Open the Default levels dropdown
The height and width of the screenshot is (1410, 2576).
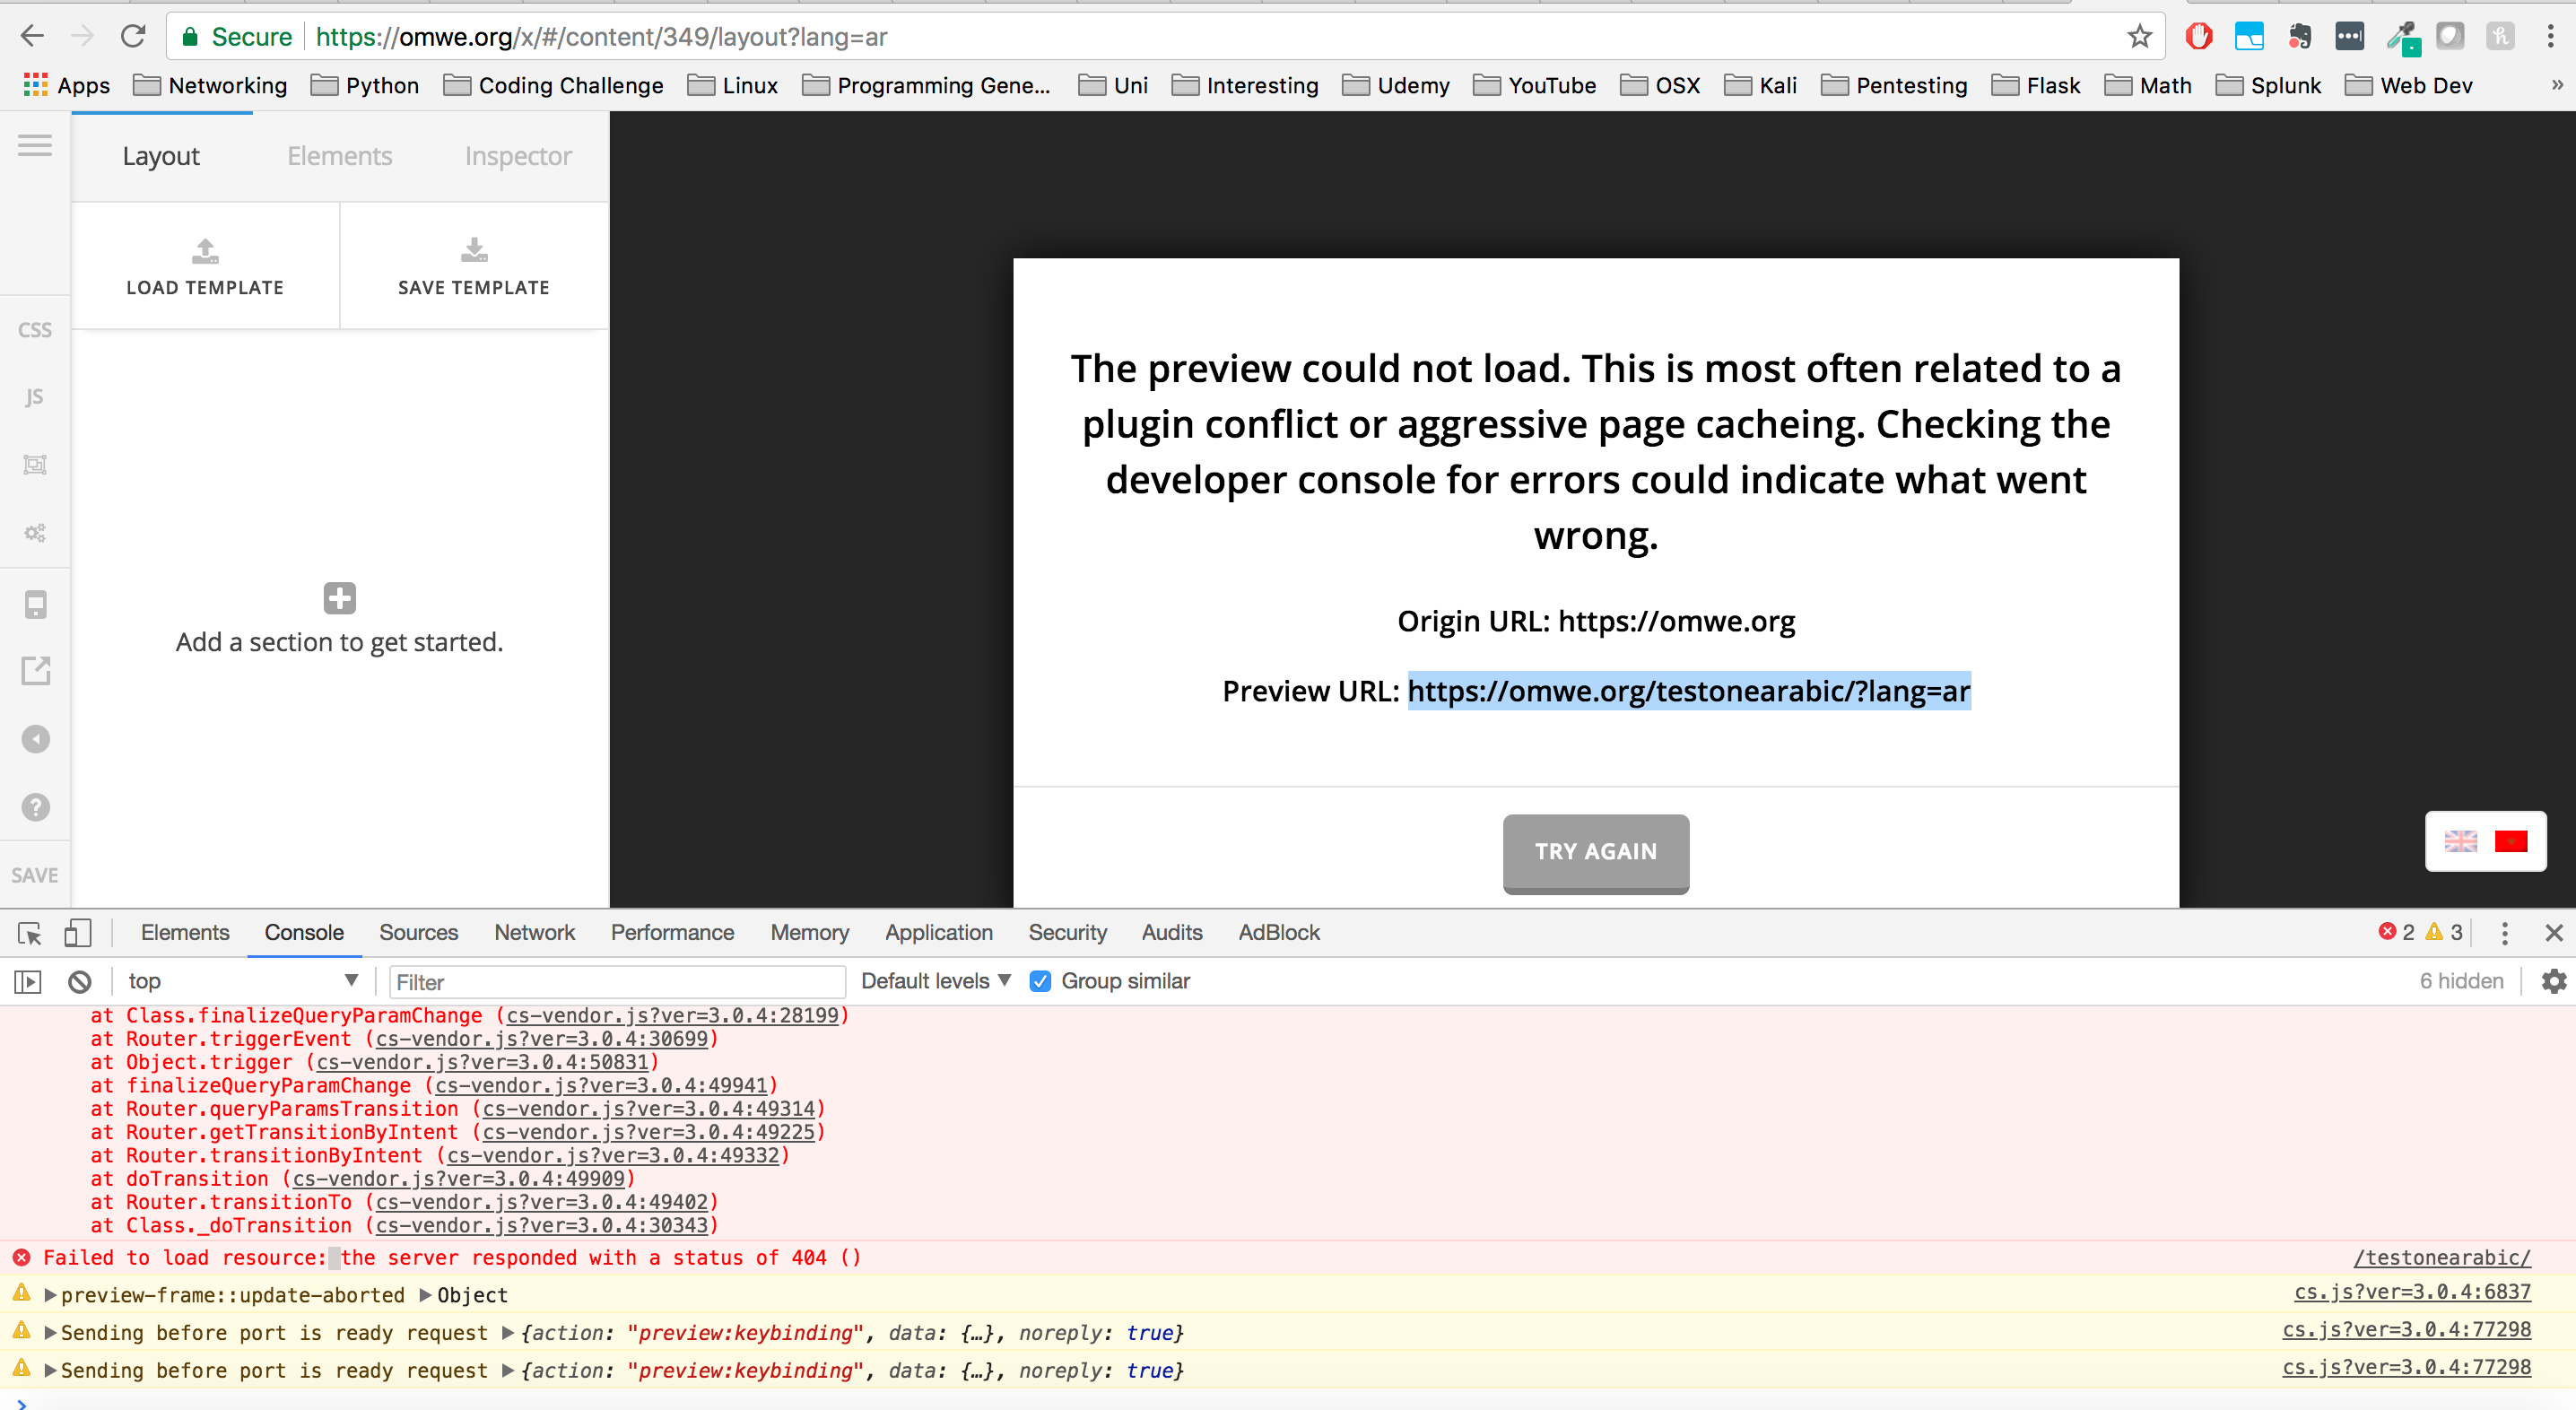tap(936, 981)
